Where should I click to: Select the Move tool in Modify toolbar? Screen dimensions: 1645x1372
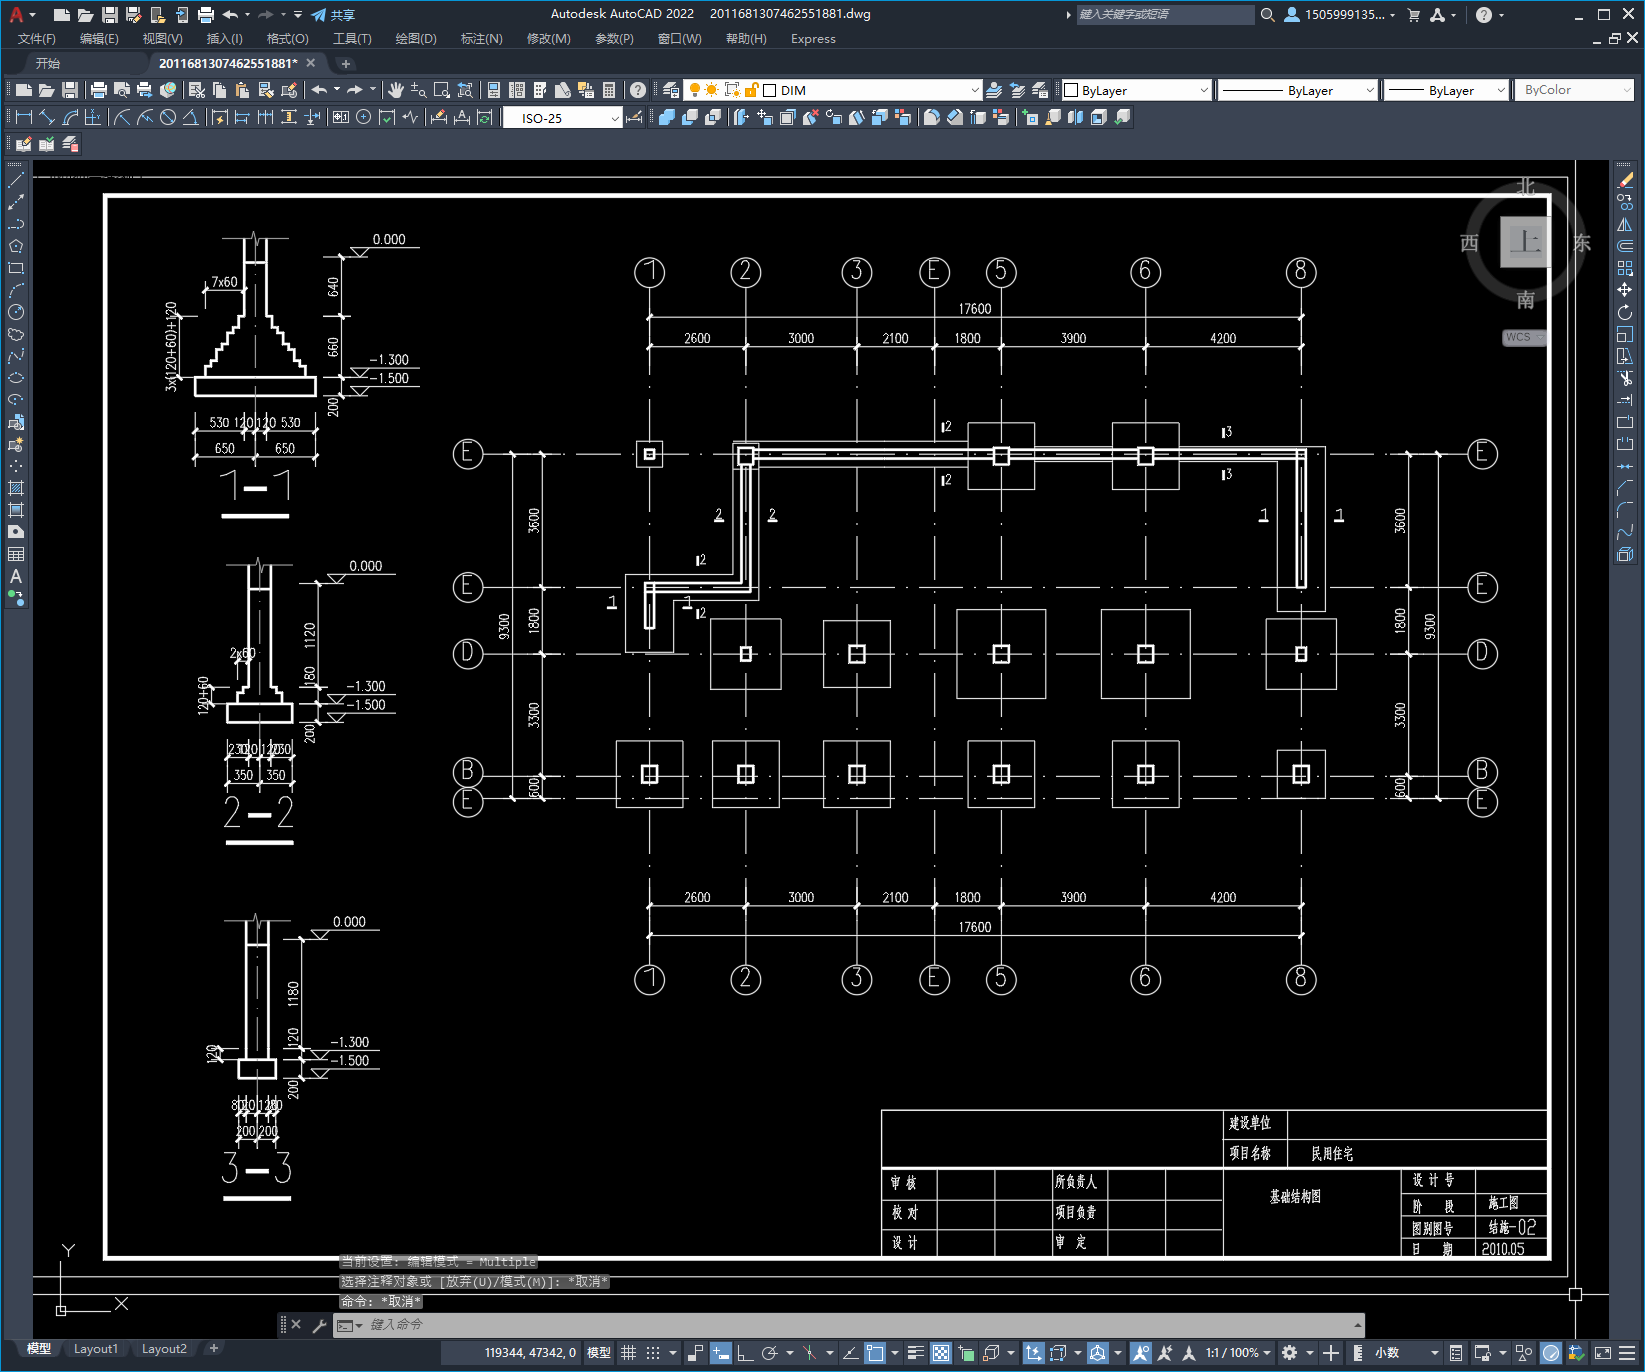(1625, 290)
